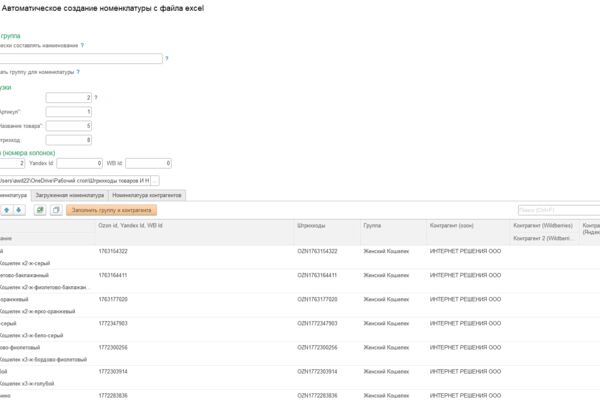Click the copy rows icon in toolbar

pyautogui.click(x=56, y=210)
